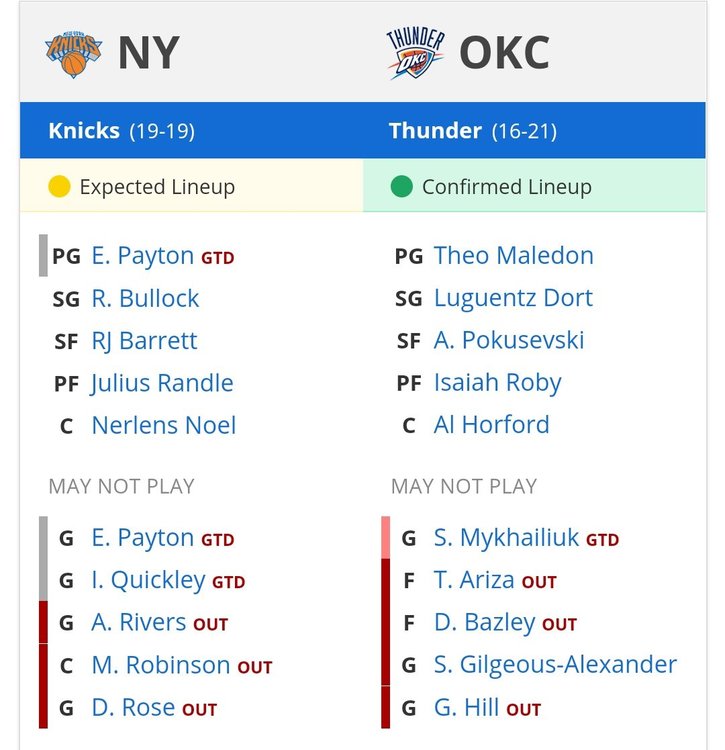Image resolution: width=725 pixels, height=750 pixels.
Task: Select RJ Barrett in Knicks lineup
Action: tap(144, 341)
